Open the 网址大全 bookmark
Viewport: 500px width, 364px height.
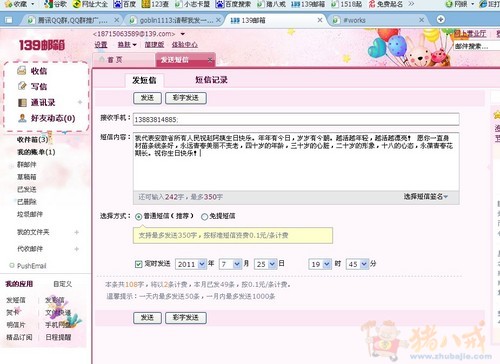[x=90, y=4]
